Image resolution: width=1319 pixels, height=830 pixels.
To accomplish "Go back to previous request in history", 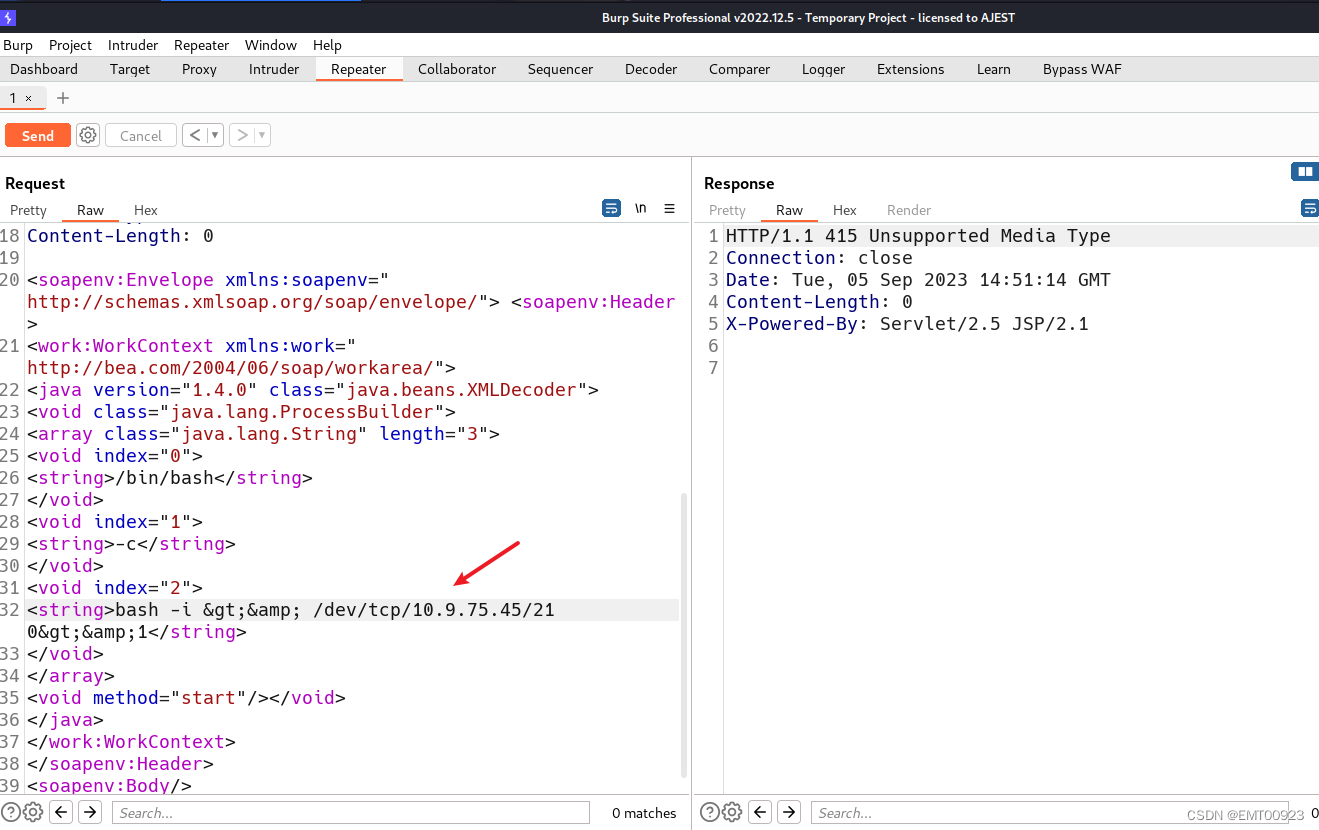I will [x=195, y=135].
